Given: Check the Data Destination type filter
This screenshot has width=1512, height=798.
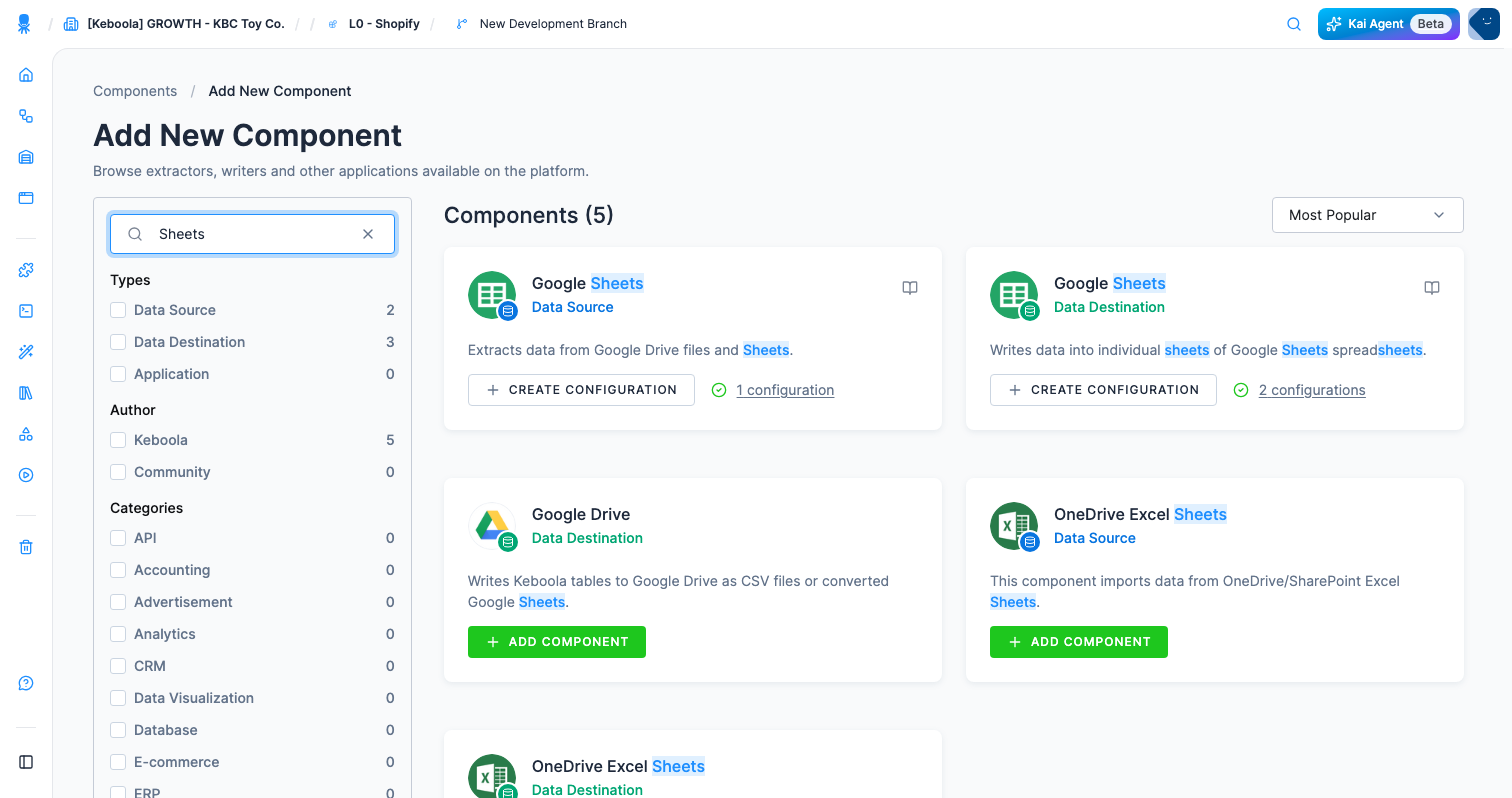Looking at the screenshot, I should tap(118, 342).
